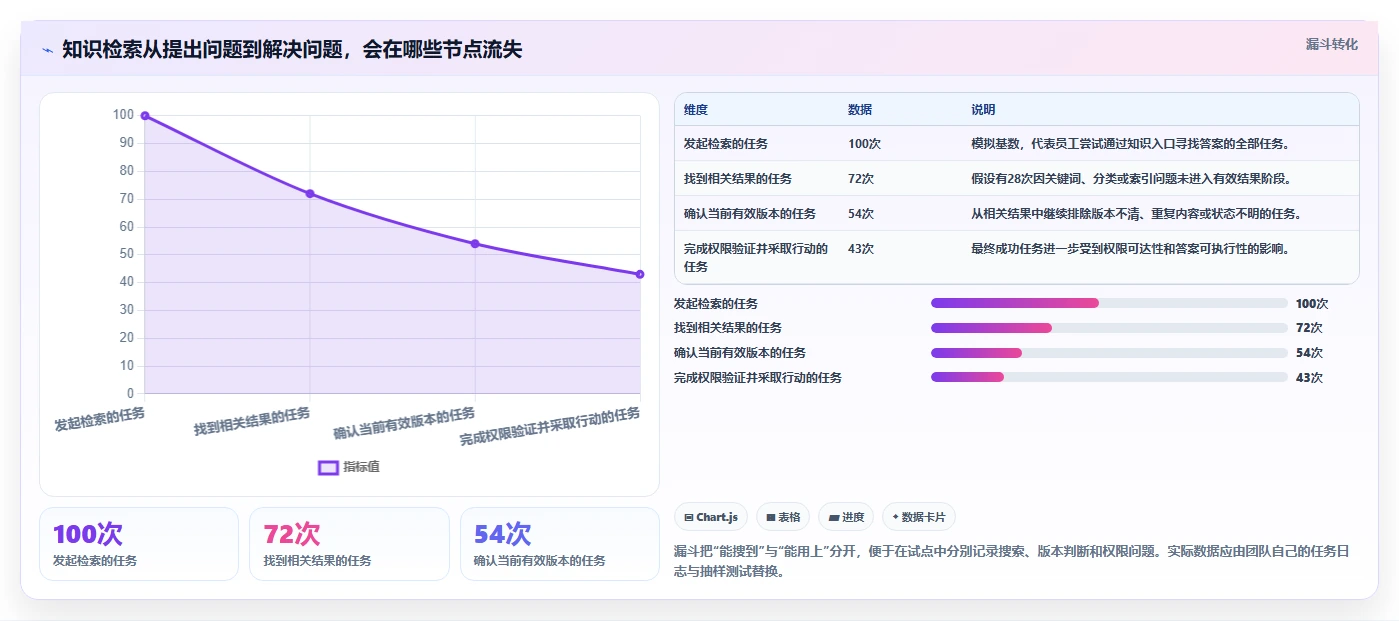
Task: Toggle the 指标值 legend swatch
Action: pos(328,467)
